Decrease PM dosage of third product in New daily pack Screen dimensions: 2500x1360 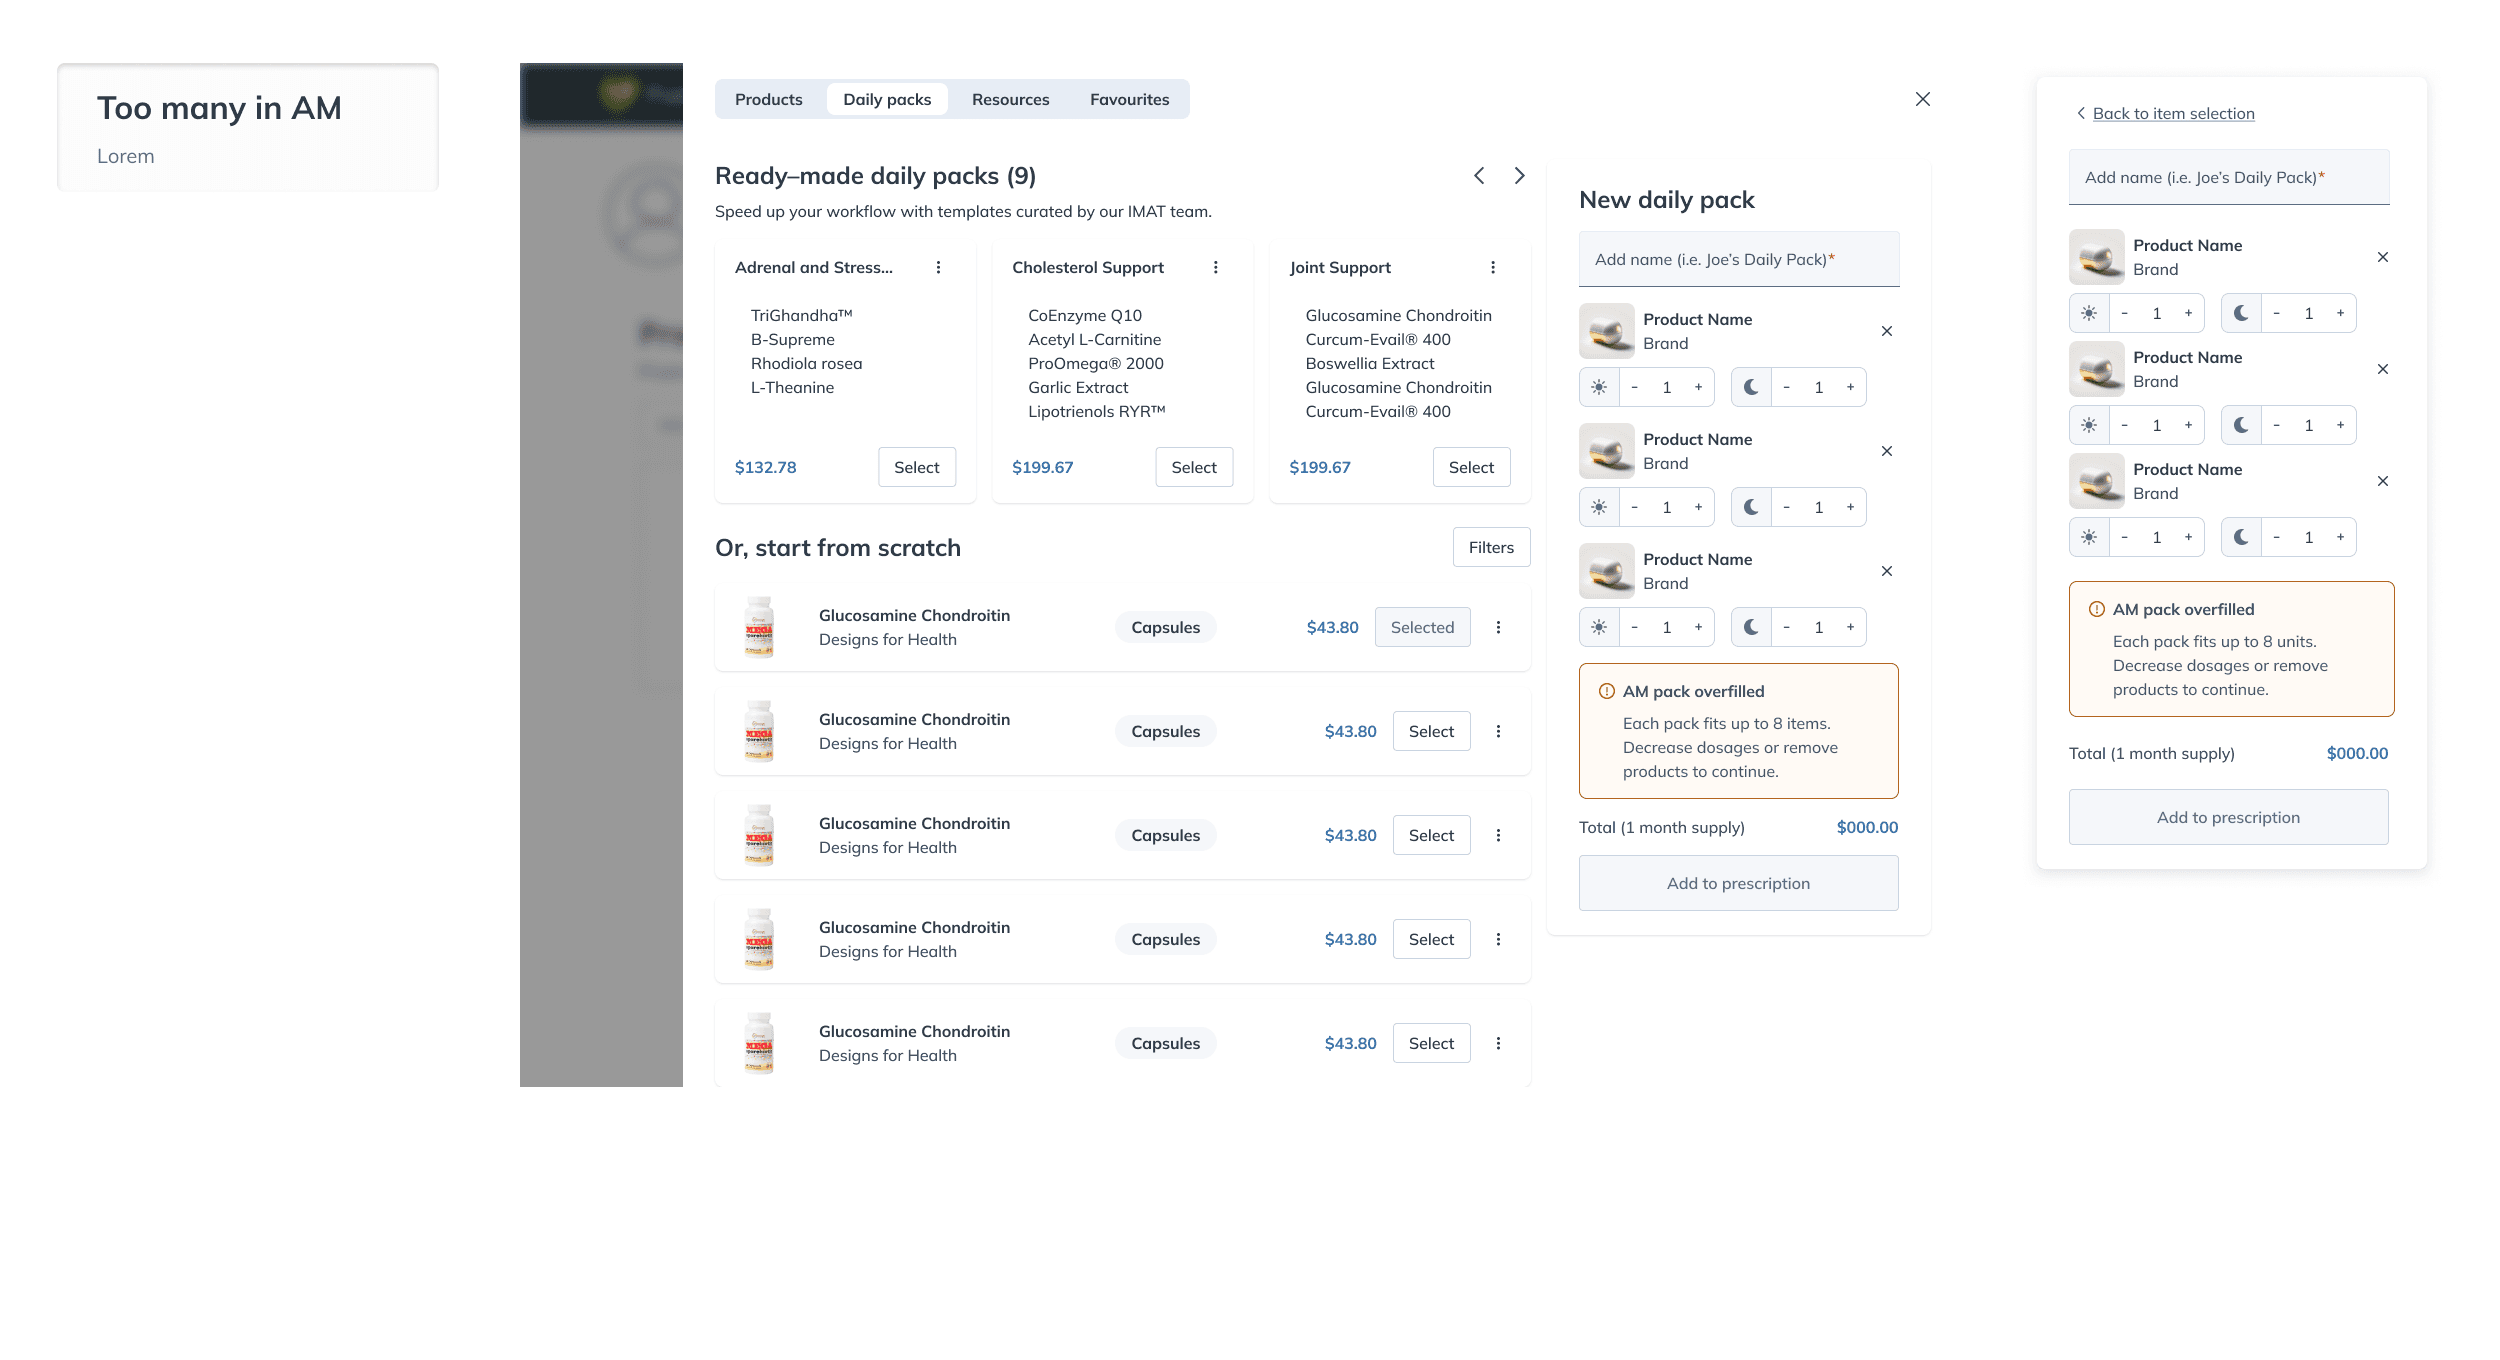click(1786, 627)
